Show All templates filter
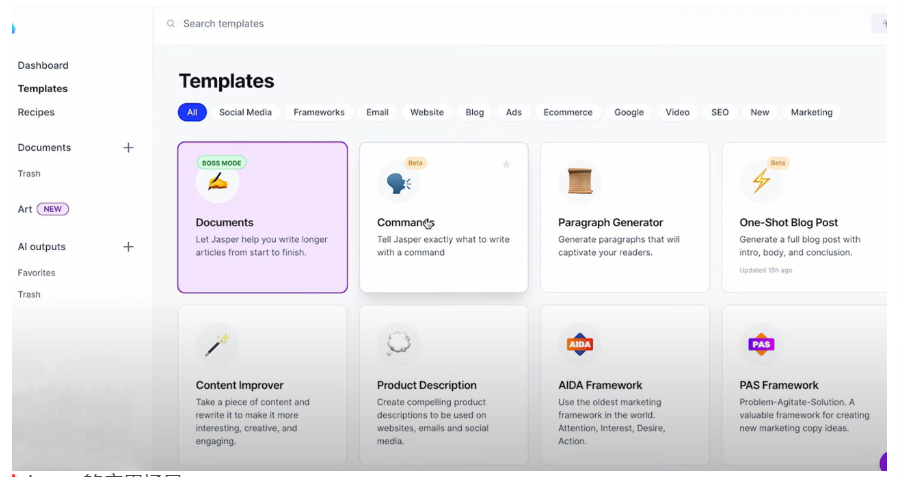Viewport: 904px width, 477px height. point(192,113)
